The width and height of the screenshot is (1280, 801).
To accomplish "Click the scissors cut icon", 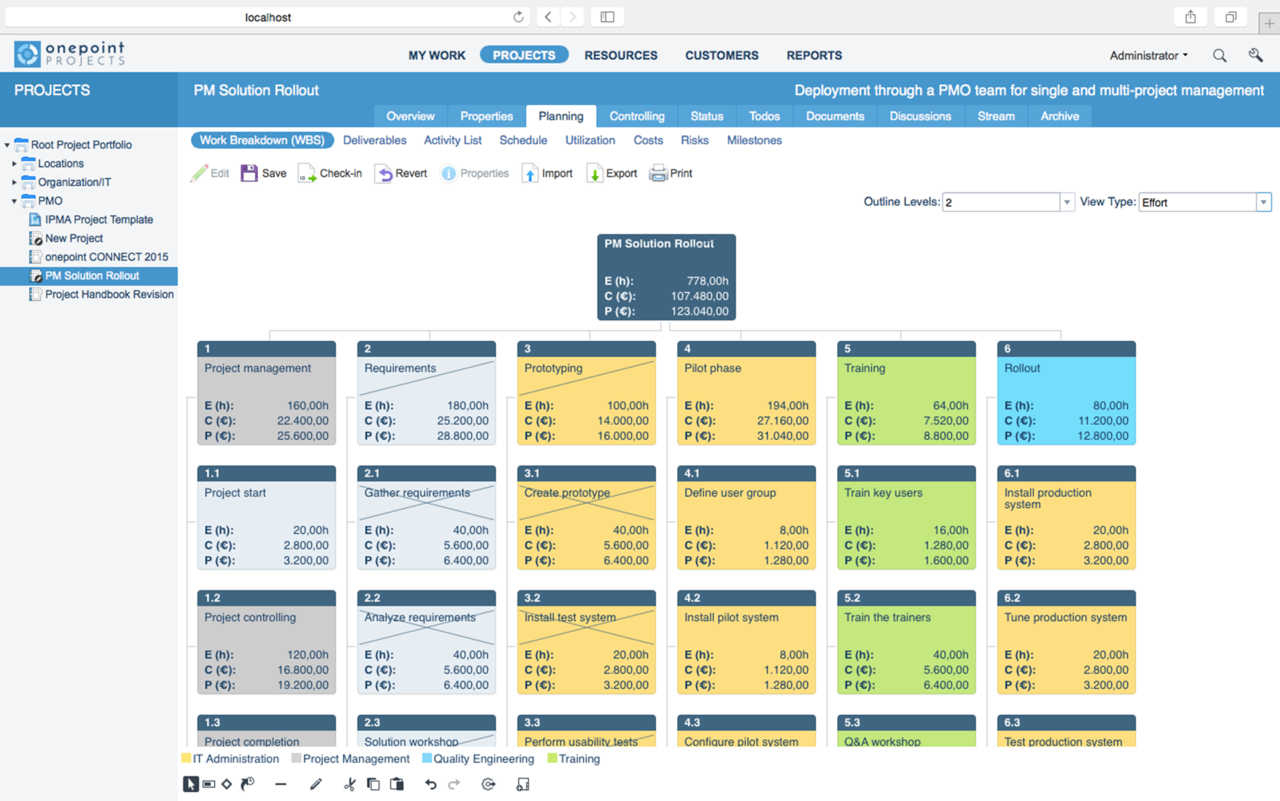I will pos(349,784).
